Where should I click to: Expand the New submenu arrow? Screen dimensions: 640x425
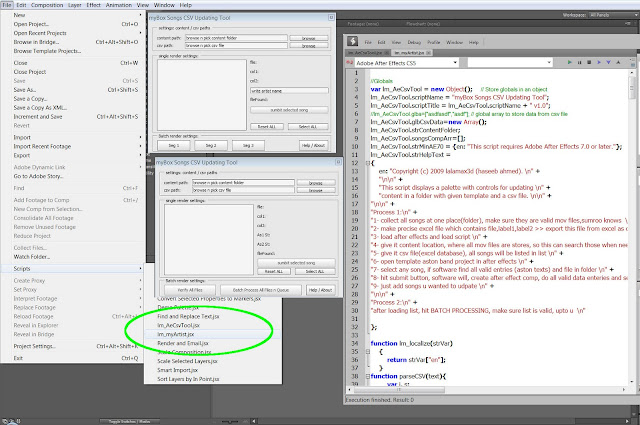[x=140, y=15]
